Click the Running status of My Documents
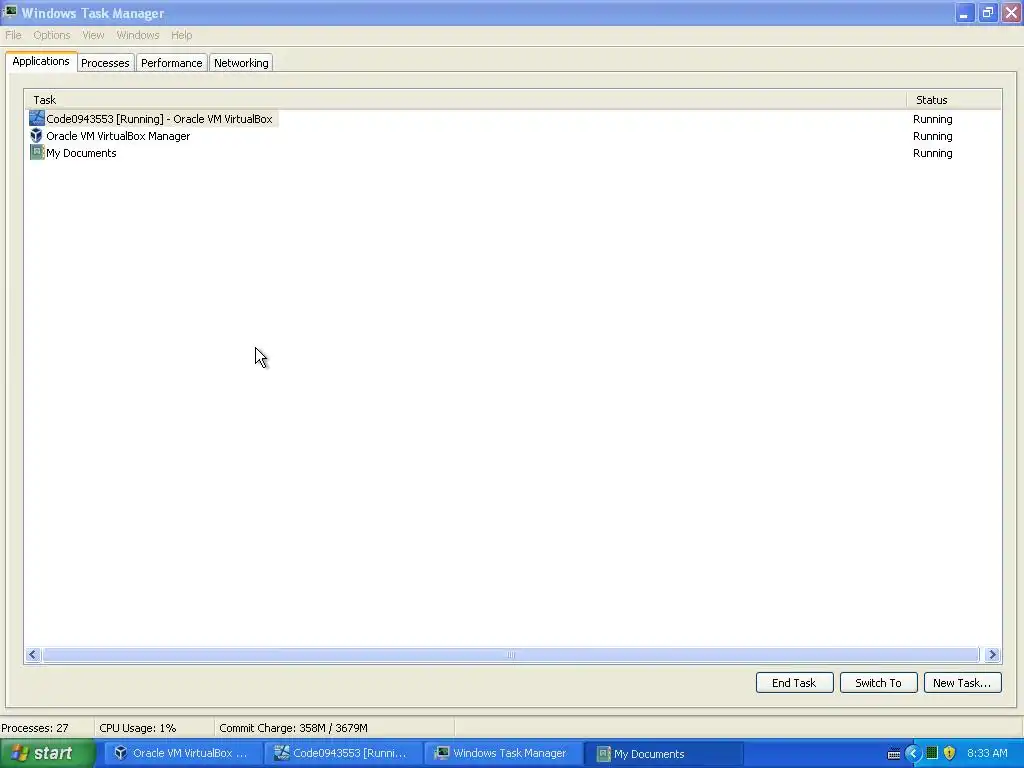The height and width of the screenshot is (768, 1024). pyautogui.click(x=933, y=153)
